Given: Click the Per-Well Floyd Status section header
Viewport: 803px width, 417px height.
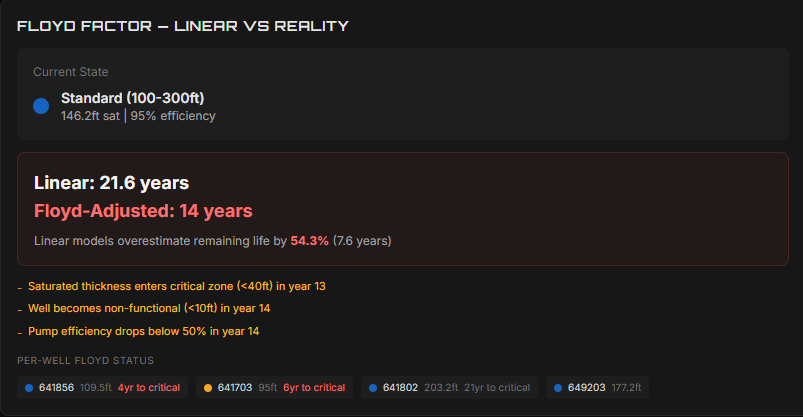Looking at the screenshot, I should 86,361.
